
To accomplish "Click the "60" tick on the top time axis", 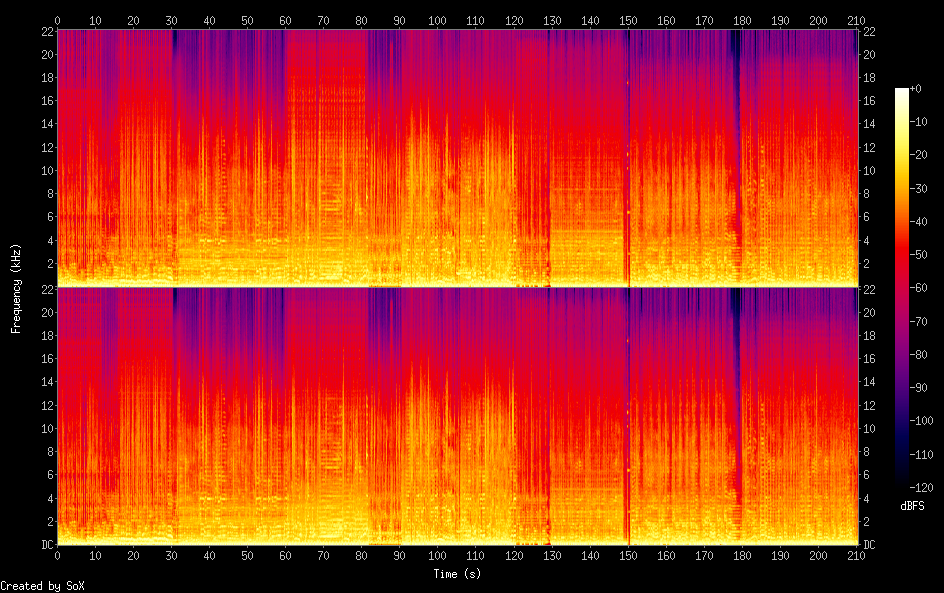I will coord(286,20).
